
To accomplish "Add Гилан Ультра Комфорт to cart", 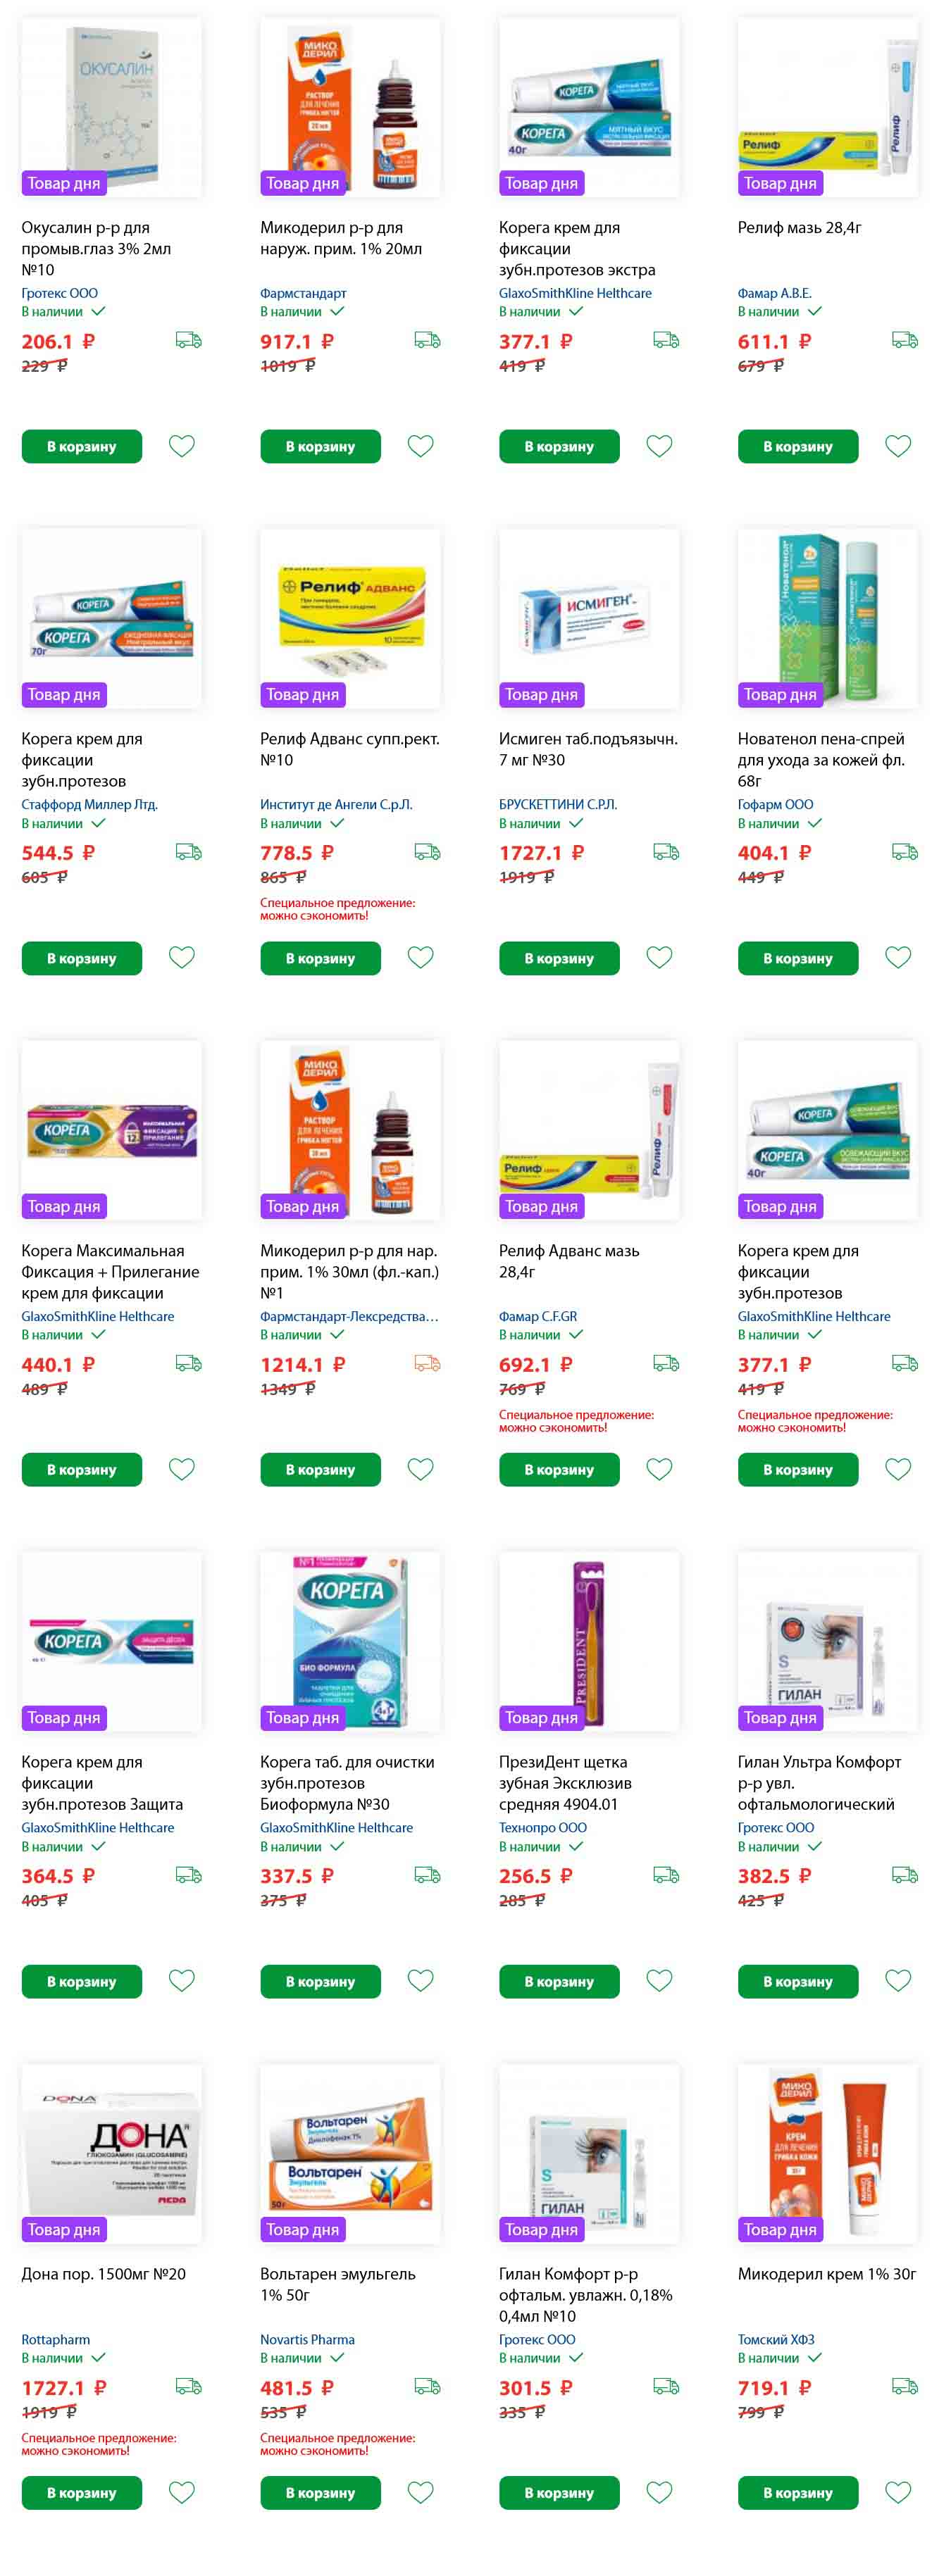I will [x=798, y=1981].
